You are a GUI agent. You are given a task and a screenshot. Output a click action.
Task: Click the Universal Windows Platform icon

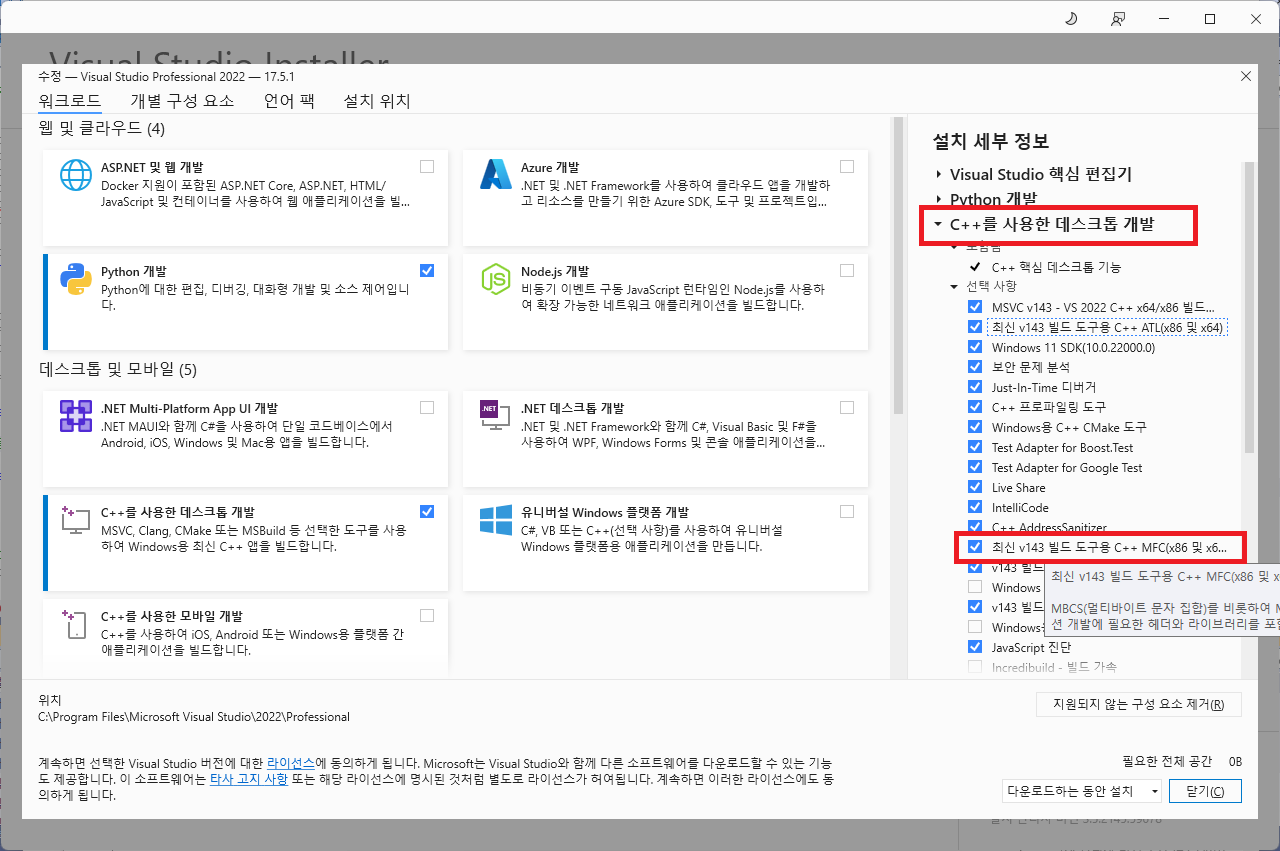pyautogui.click(x=496, y=521)
